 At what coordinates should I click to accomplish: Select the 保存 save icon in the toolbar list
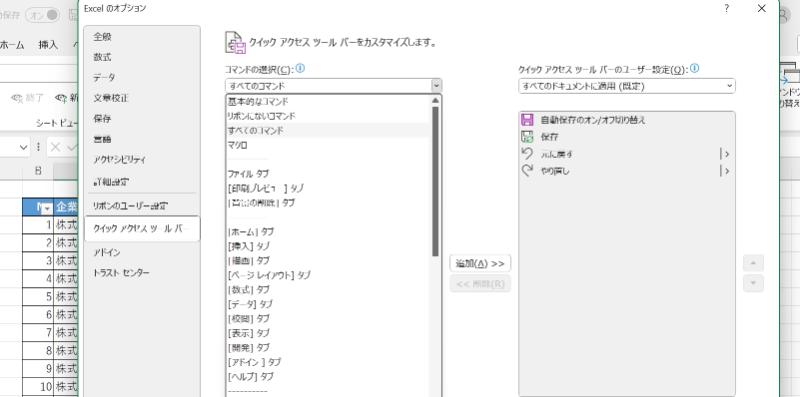pos(527,137)
